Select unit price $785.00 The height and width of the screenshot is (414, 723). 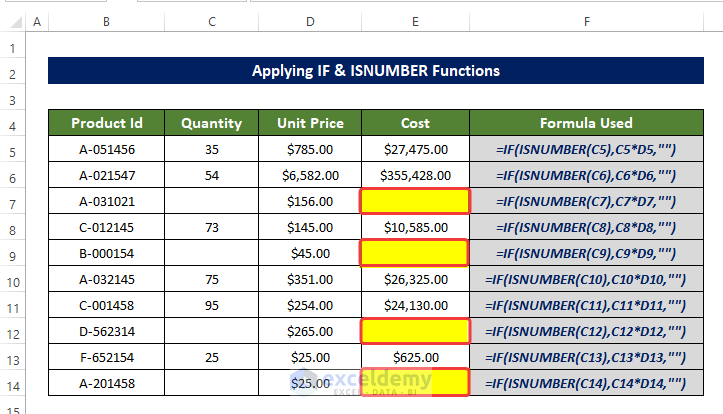tap(310, 149)
